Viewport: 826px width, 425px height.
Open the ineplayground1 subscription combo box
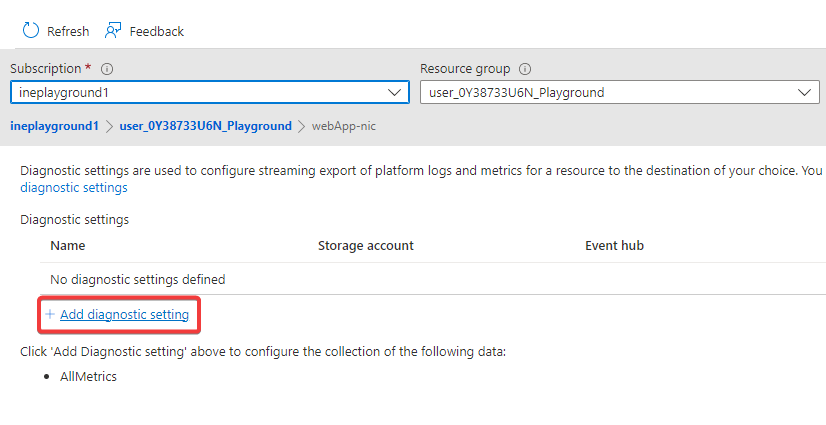200,93
